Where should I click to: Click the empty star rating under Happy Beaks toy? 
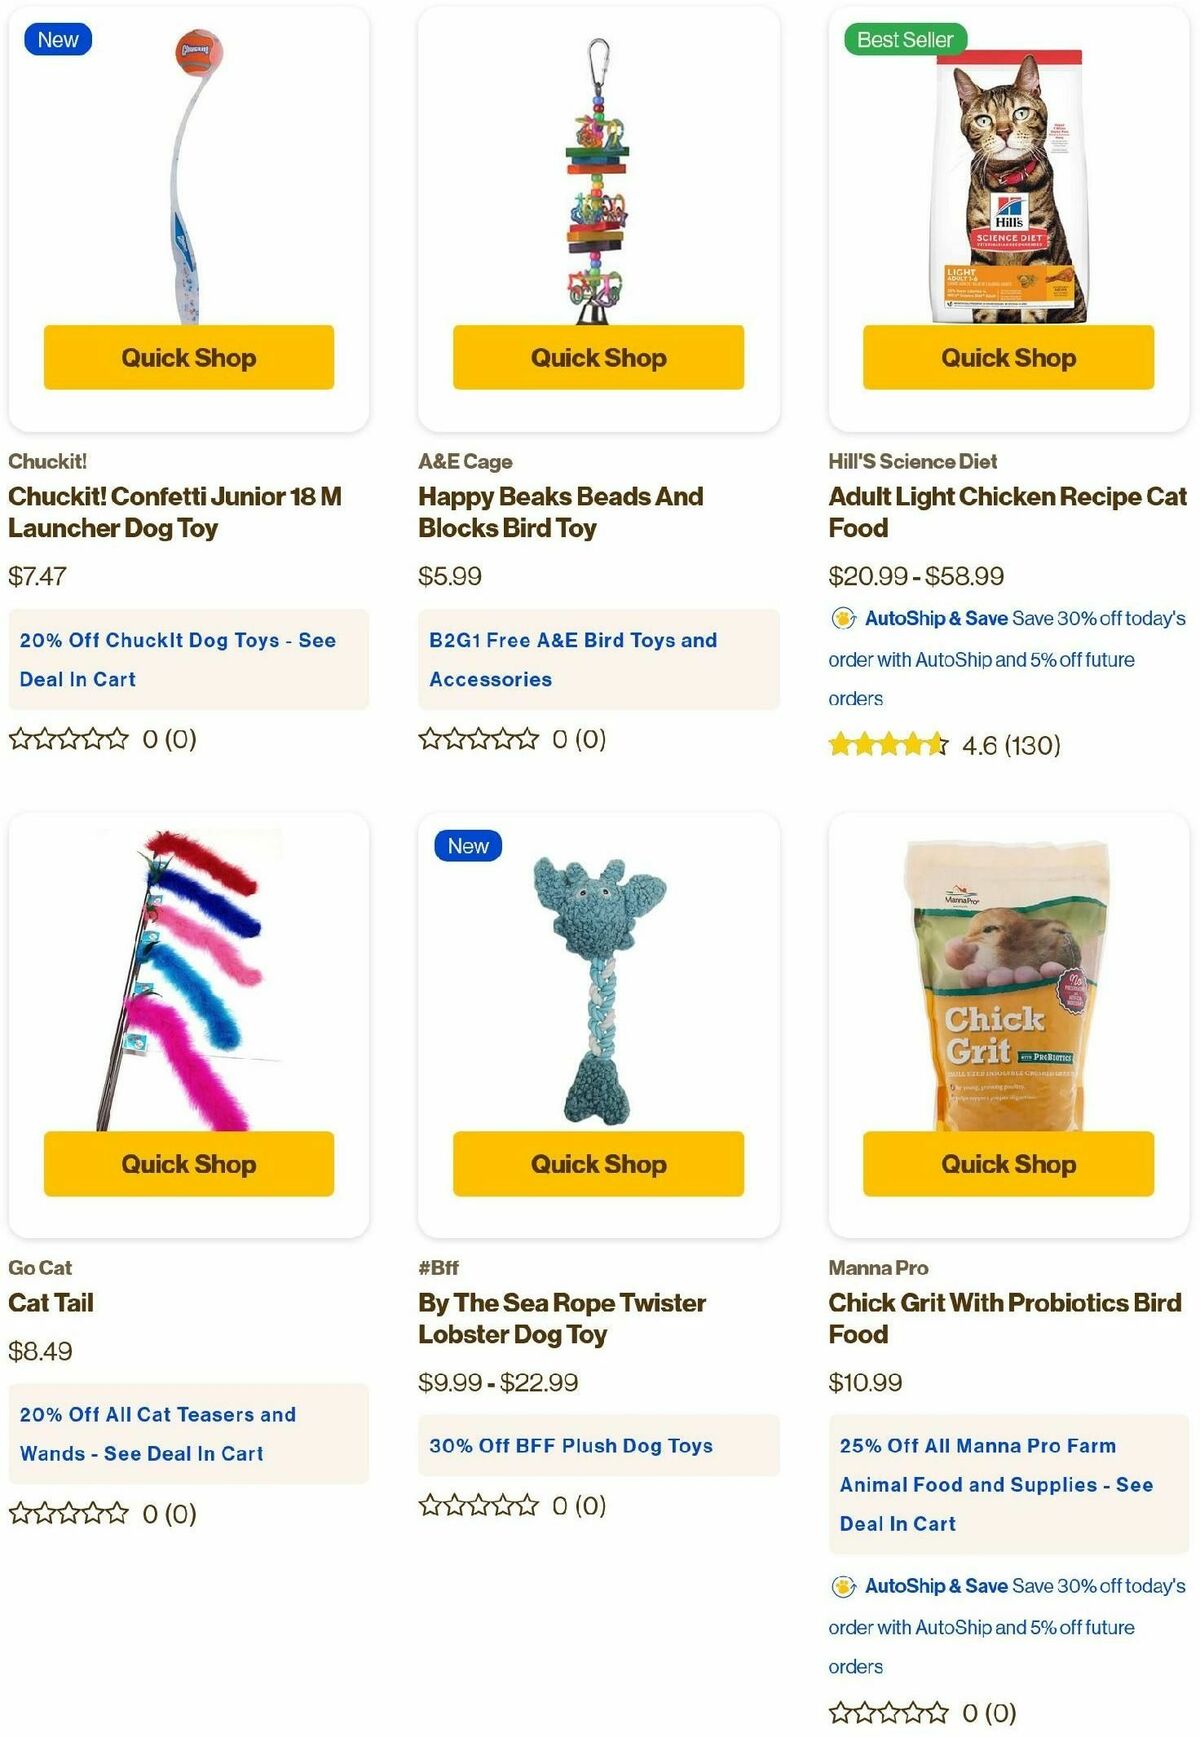pyautogui.click(x=478, y=739)
